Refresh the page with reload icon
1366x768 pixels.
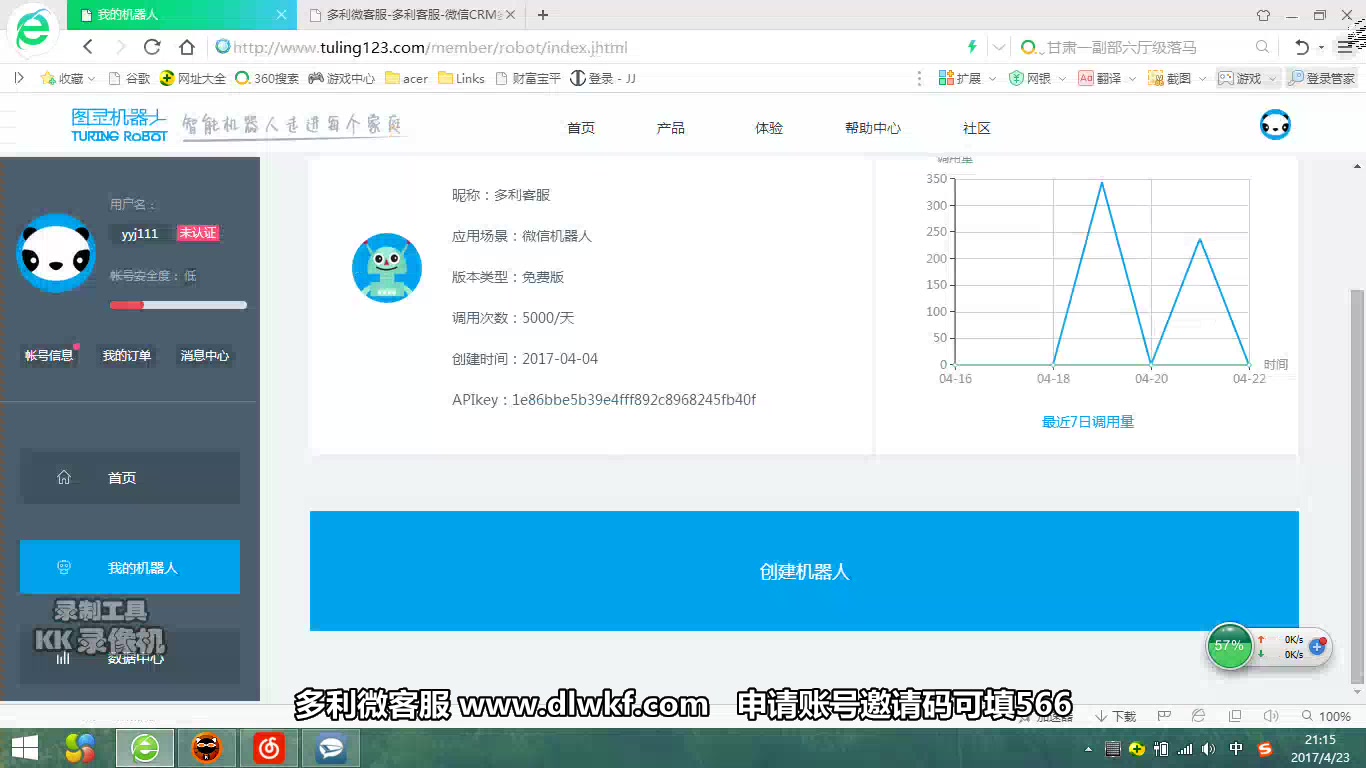coord(151,47)
